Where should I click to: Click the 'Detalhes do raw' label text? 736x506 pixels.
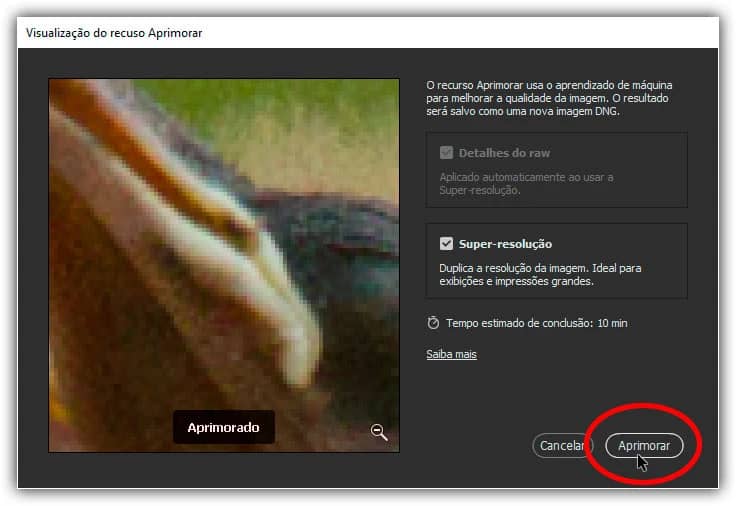coord(504,153)
